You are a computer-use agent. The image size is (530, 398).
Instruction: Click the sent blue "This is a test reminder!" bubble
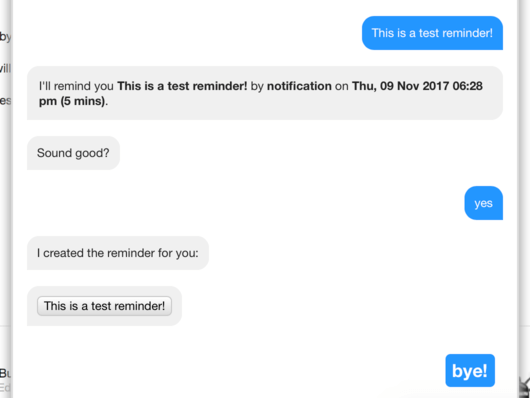(432, 33)
